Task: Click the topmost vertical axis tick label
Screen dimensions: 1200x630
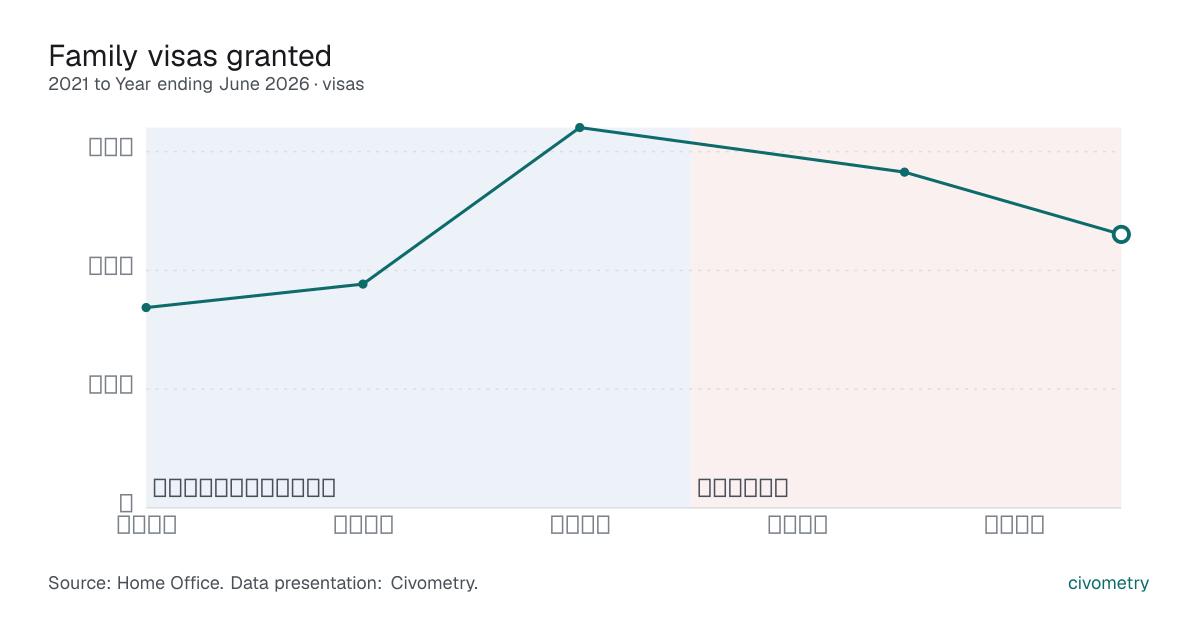Action: (x=111, y=147)
